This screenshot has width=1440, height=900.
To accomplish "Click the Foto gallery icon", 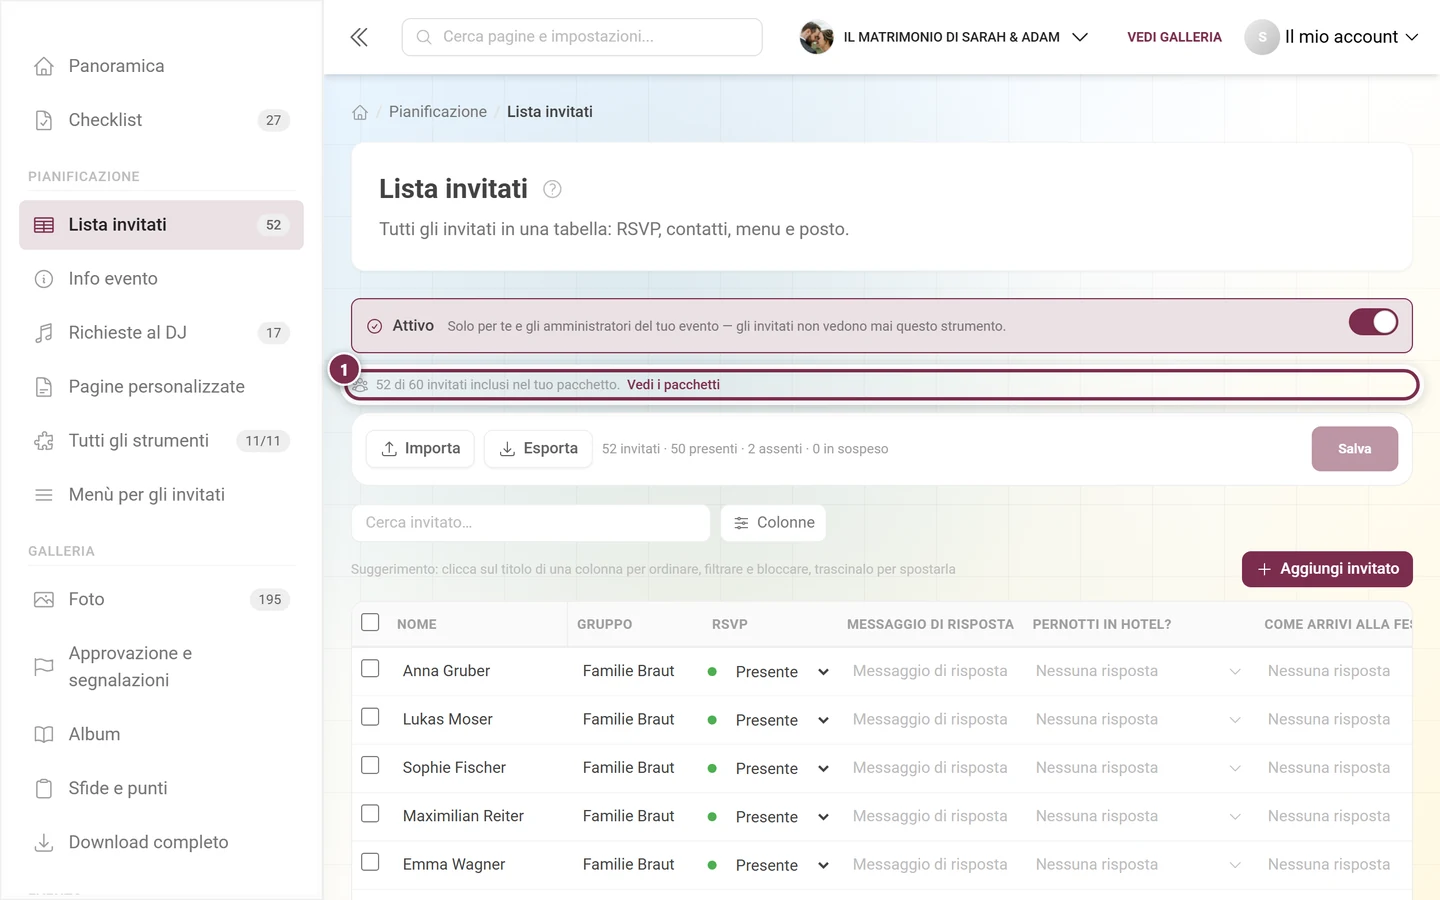I will point(44,600).
